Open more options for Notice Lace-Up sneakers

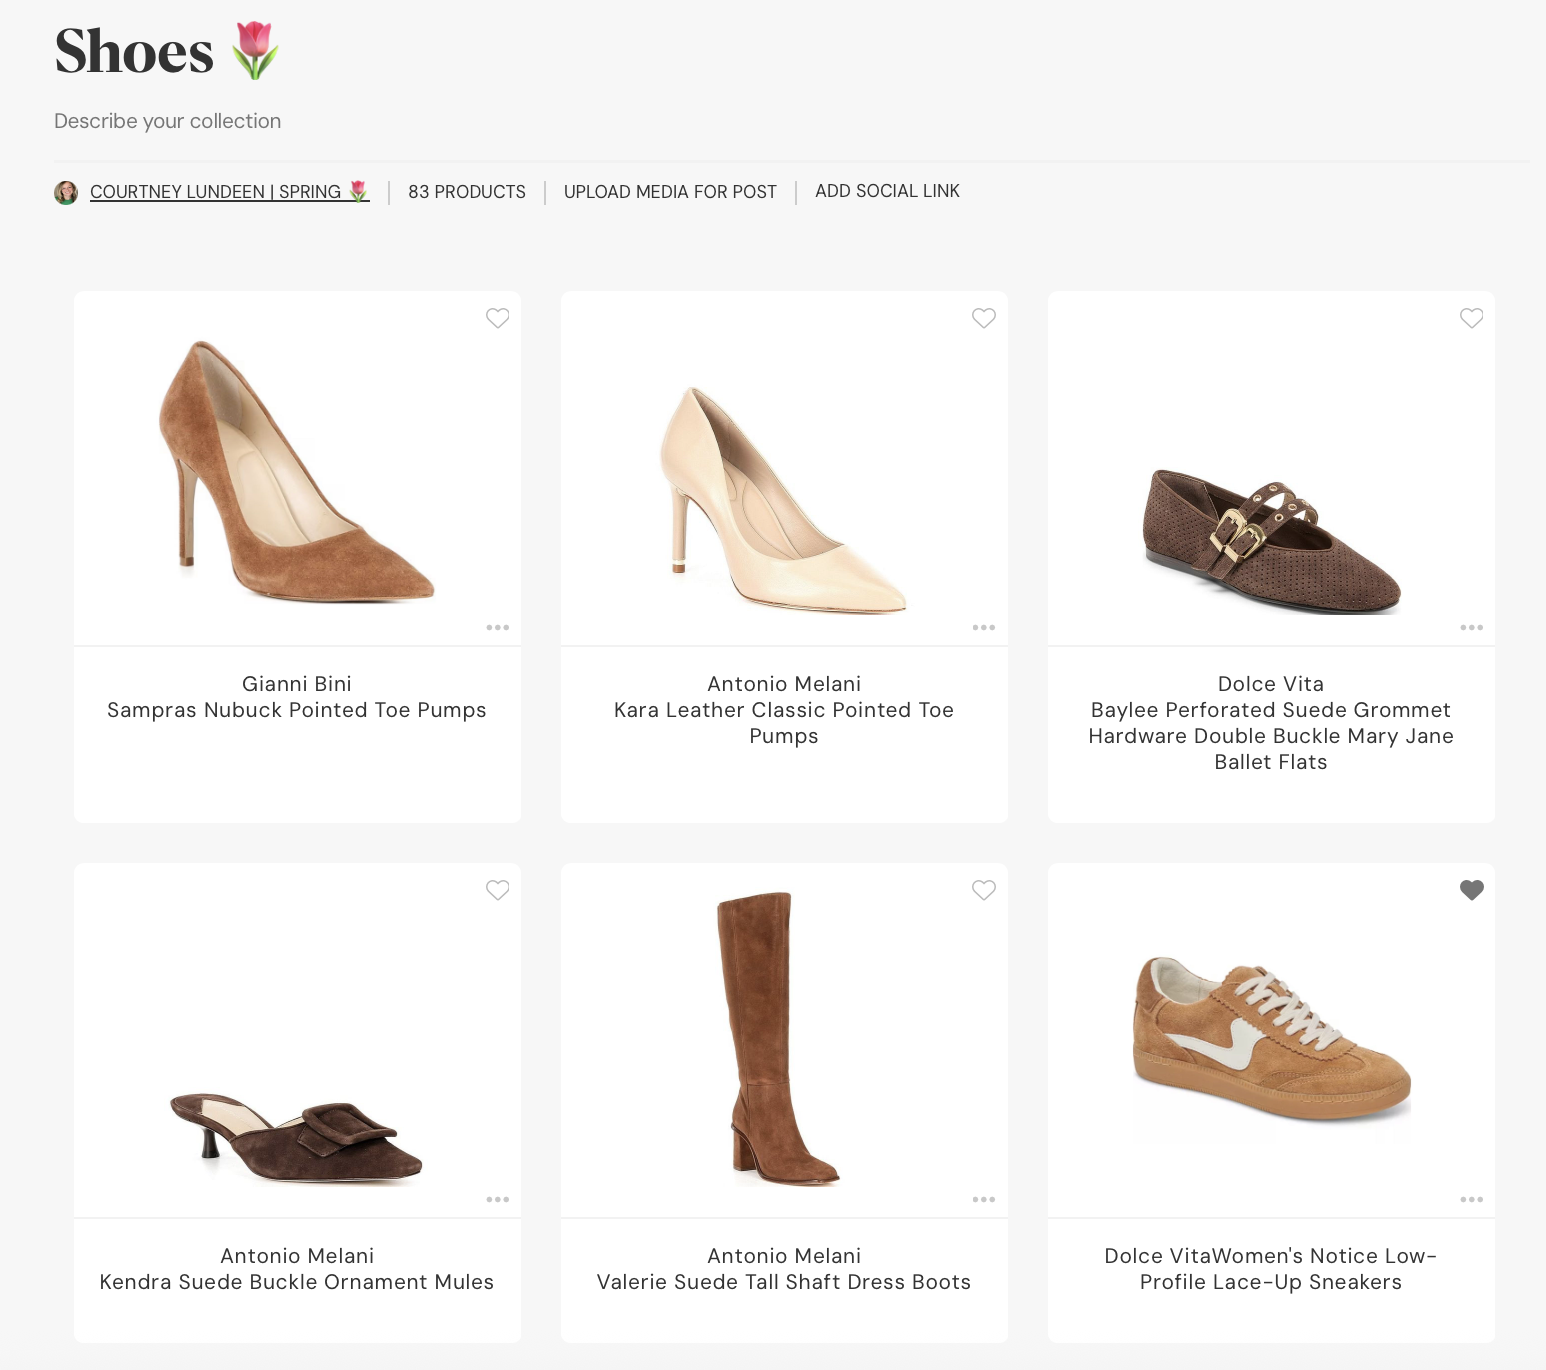tap(1471, 1200)
